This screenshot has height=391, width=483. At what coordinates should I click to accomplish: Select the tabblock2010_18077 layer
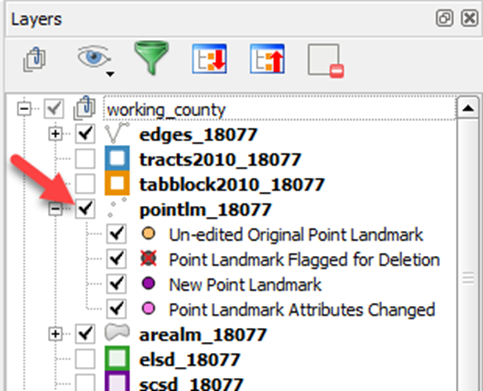232,185
